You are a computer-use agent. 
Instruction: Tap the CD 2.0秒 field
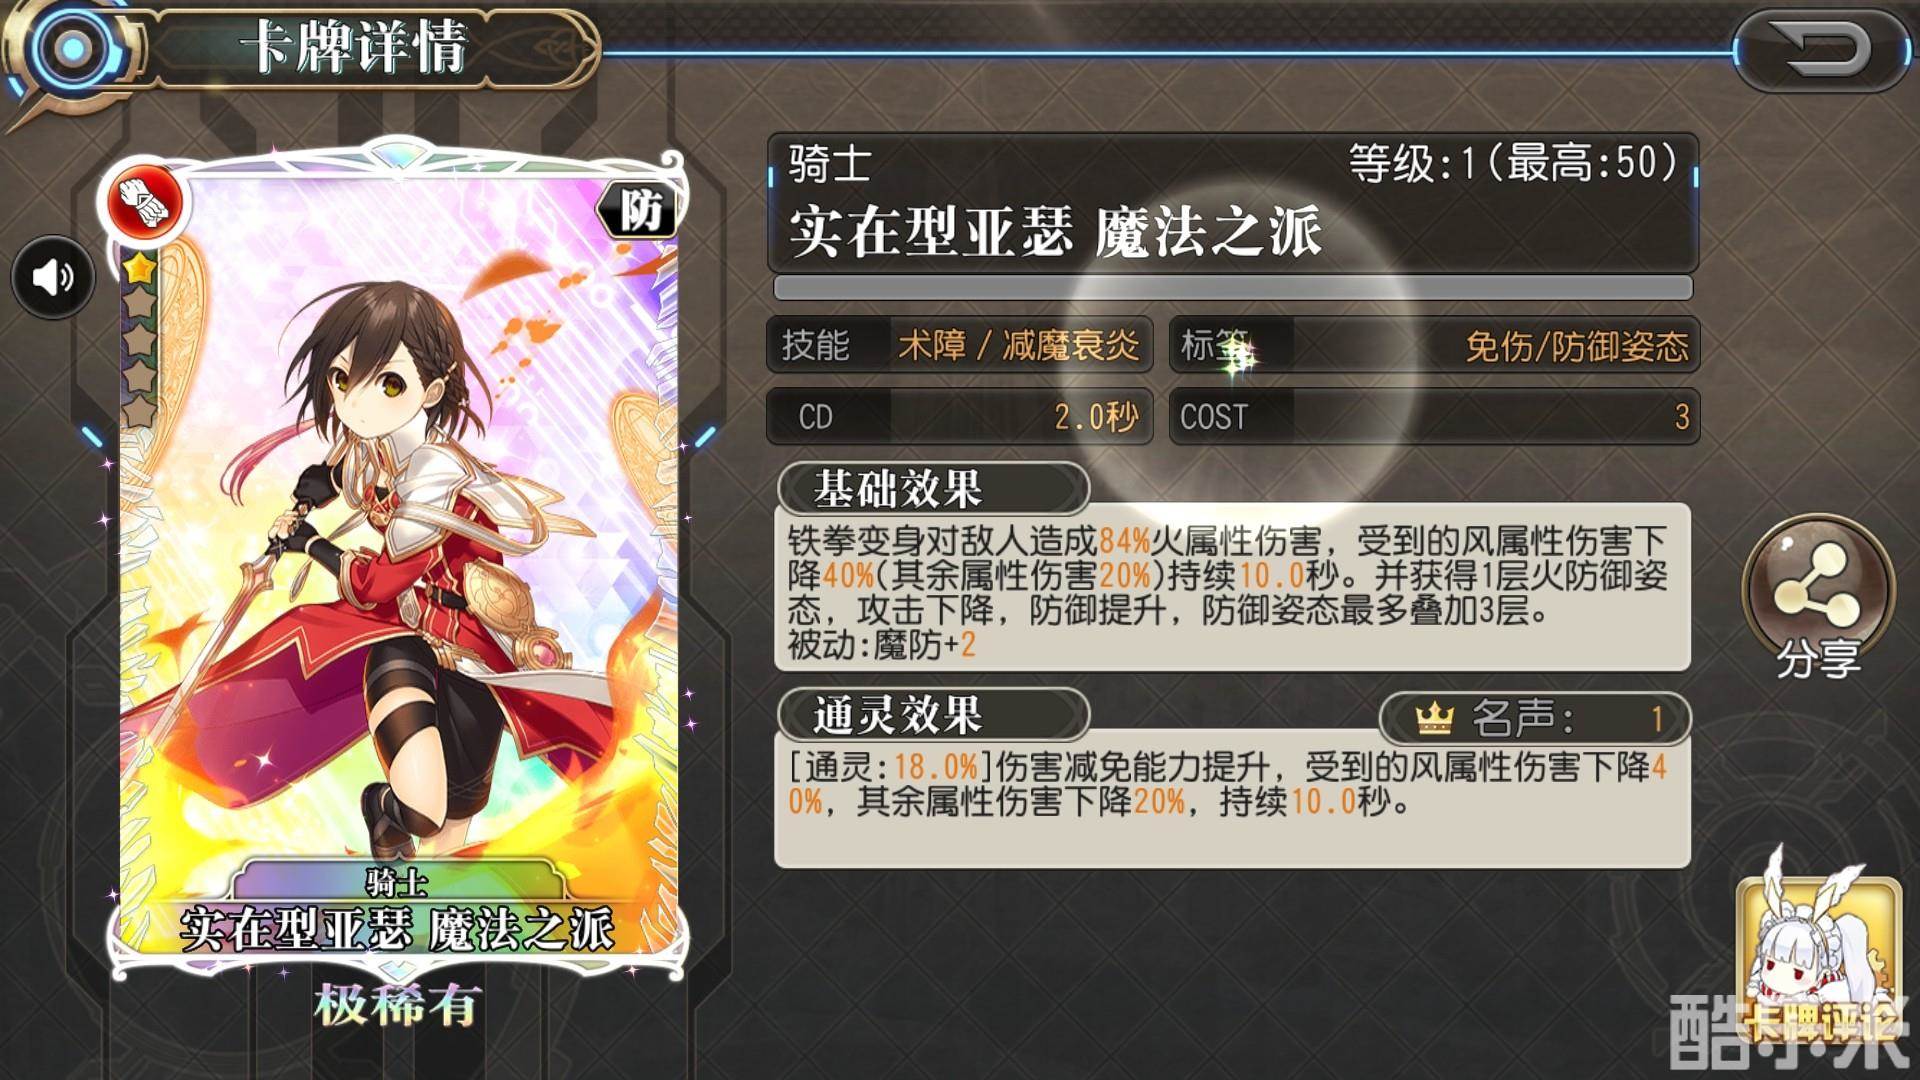960,416
